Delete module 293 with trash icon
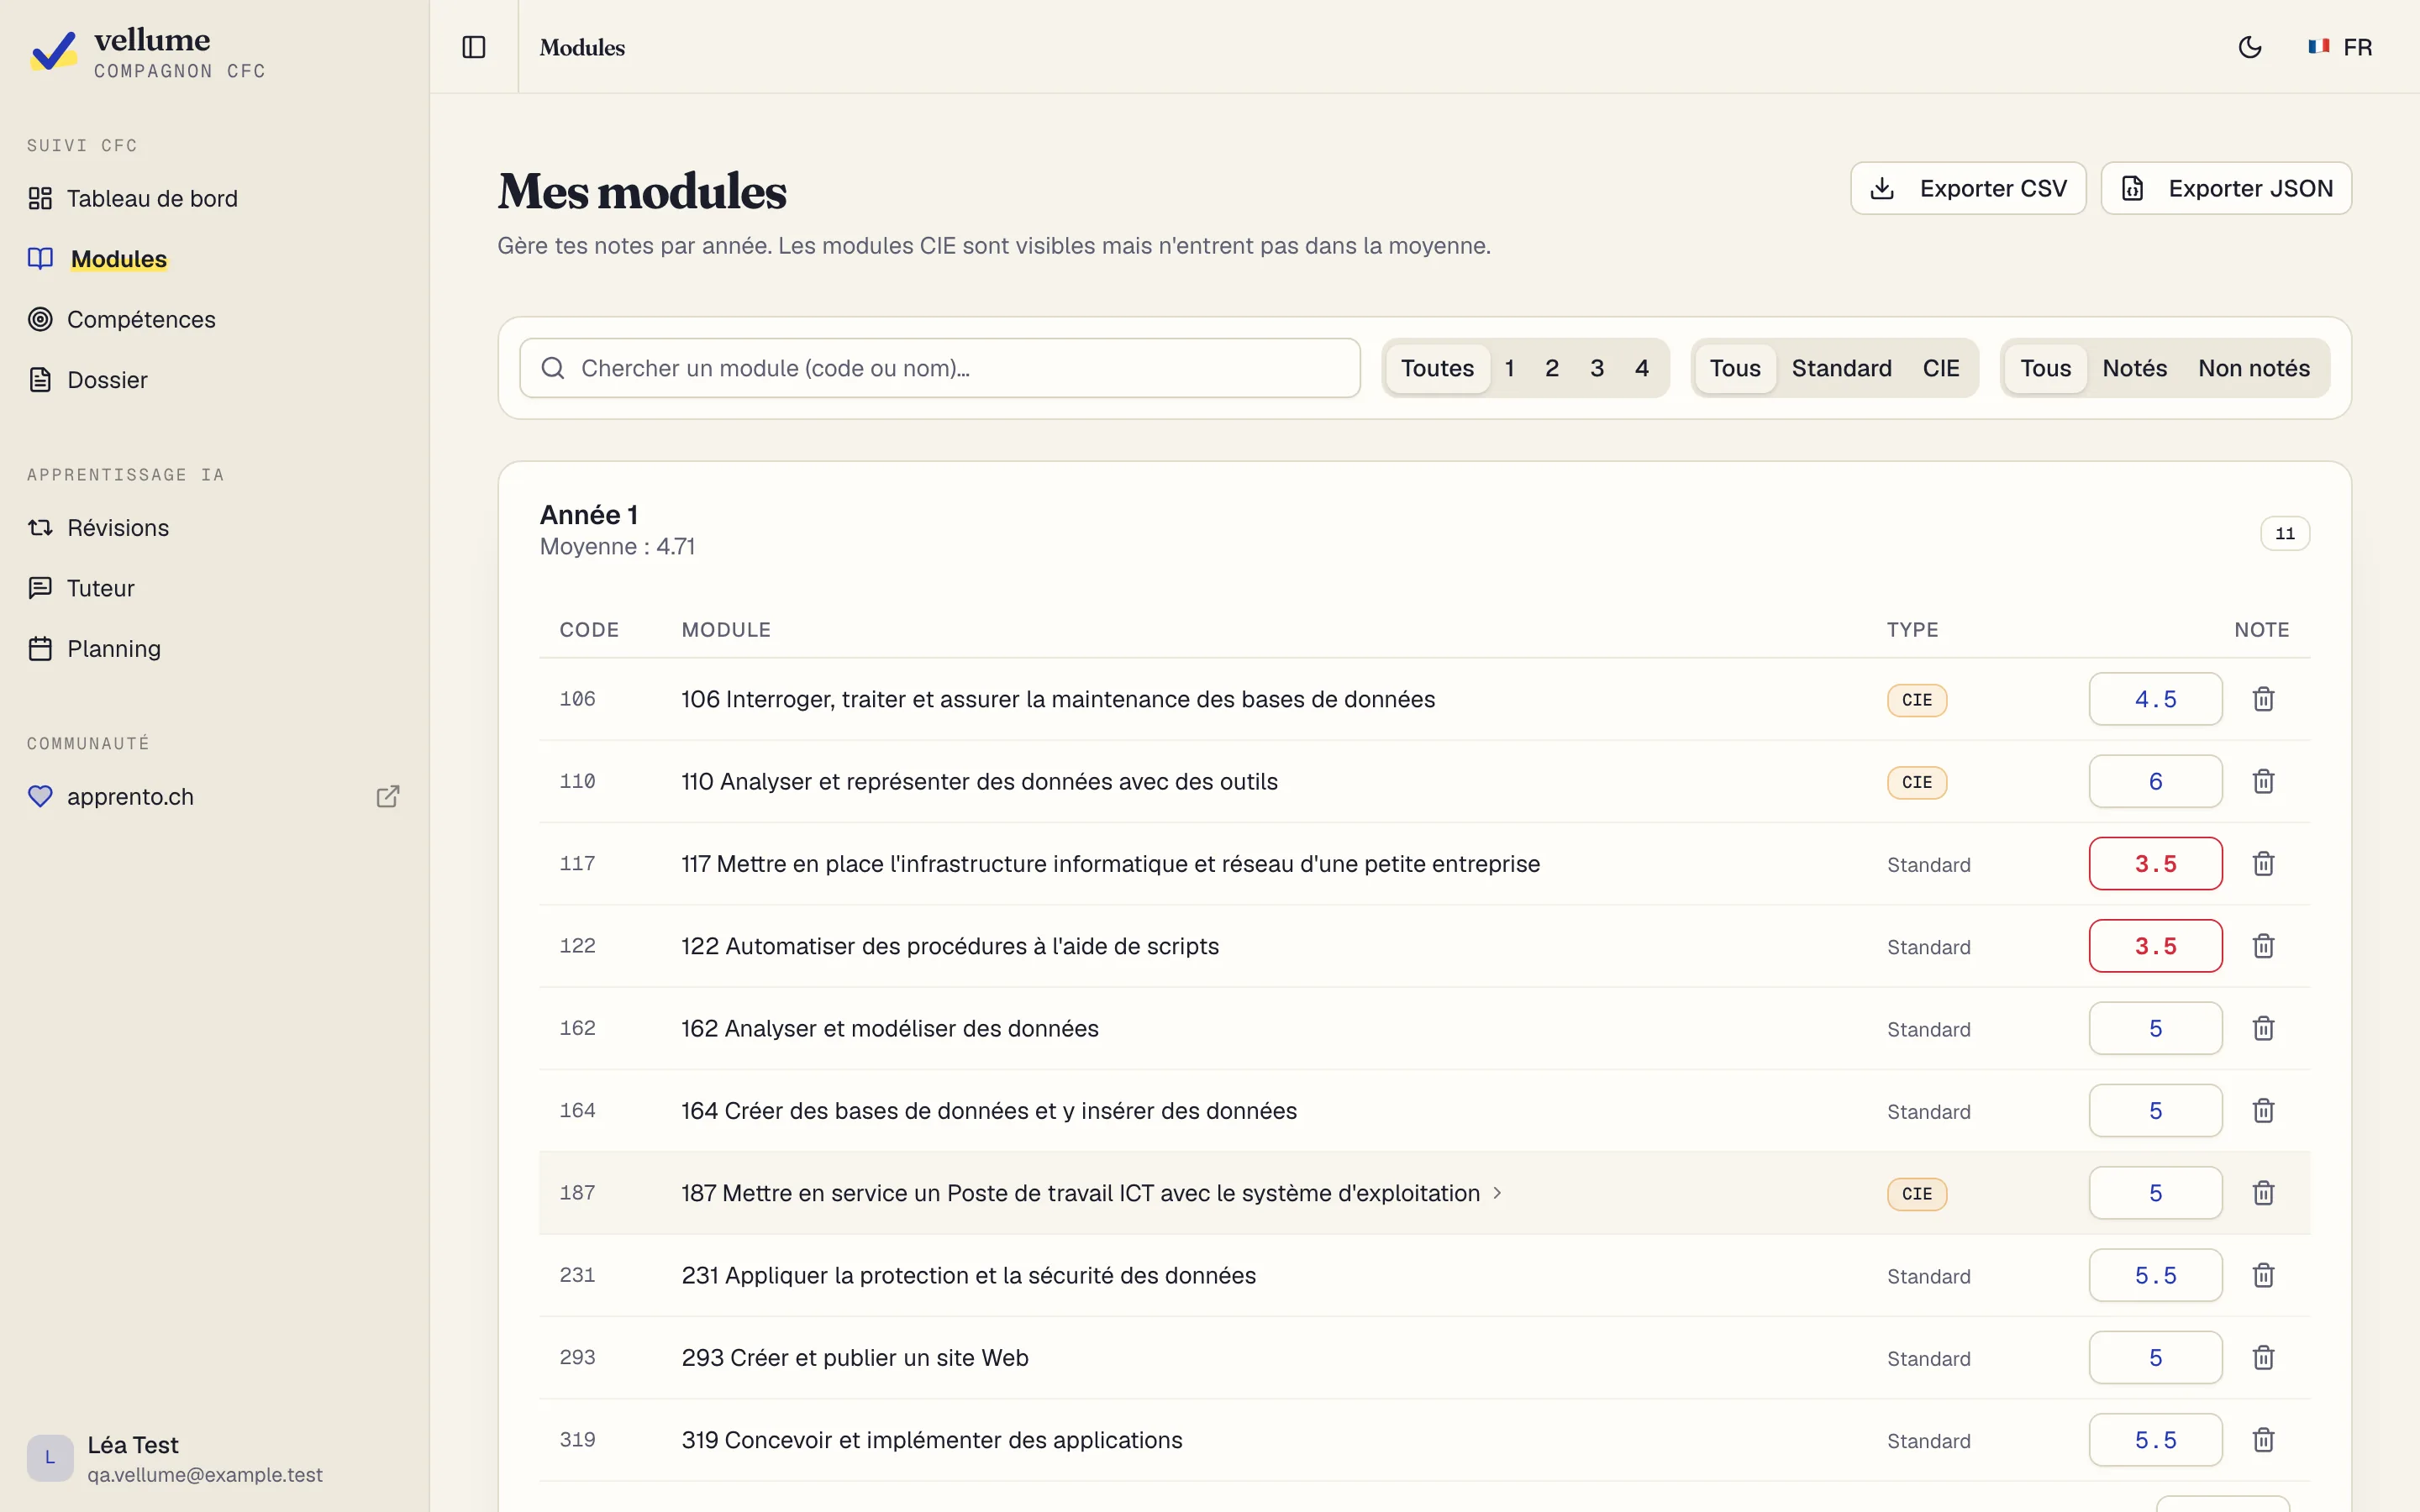The height and width of the screenshot is (1512, 2420). point(2264,1357)
